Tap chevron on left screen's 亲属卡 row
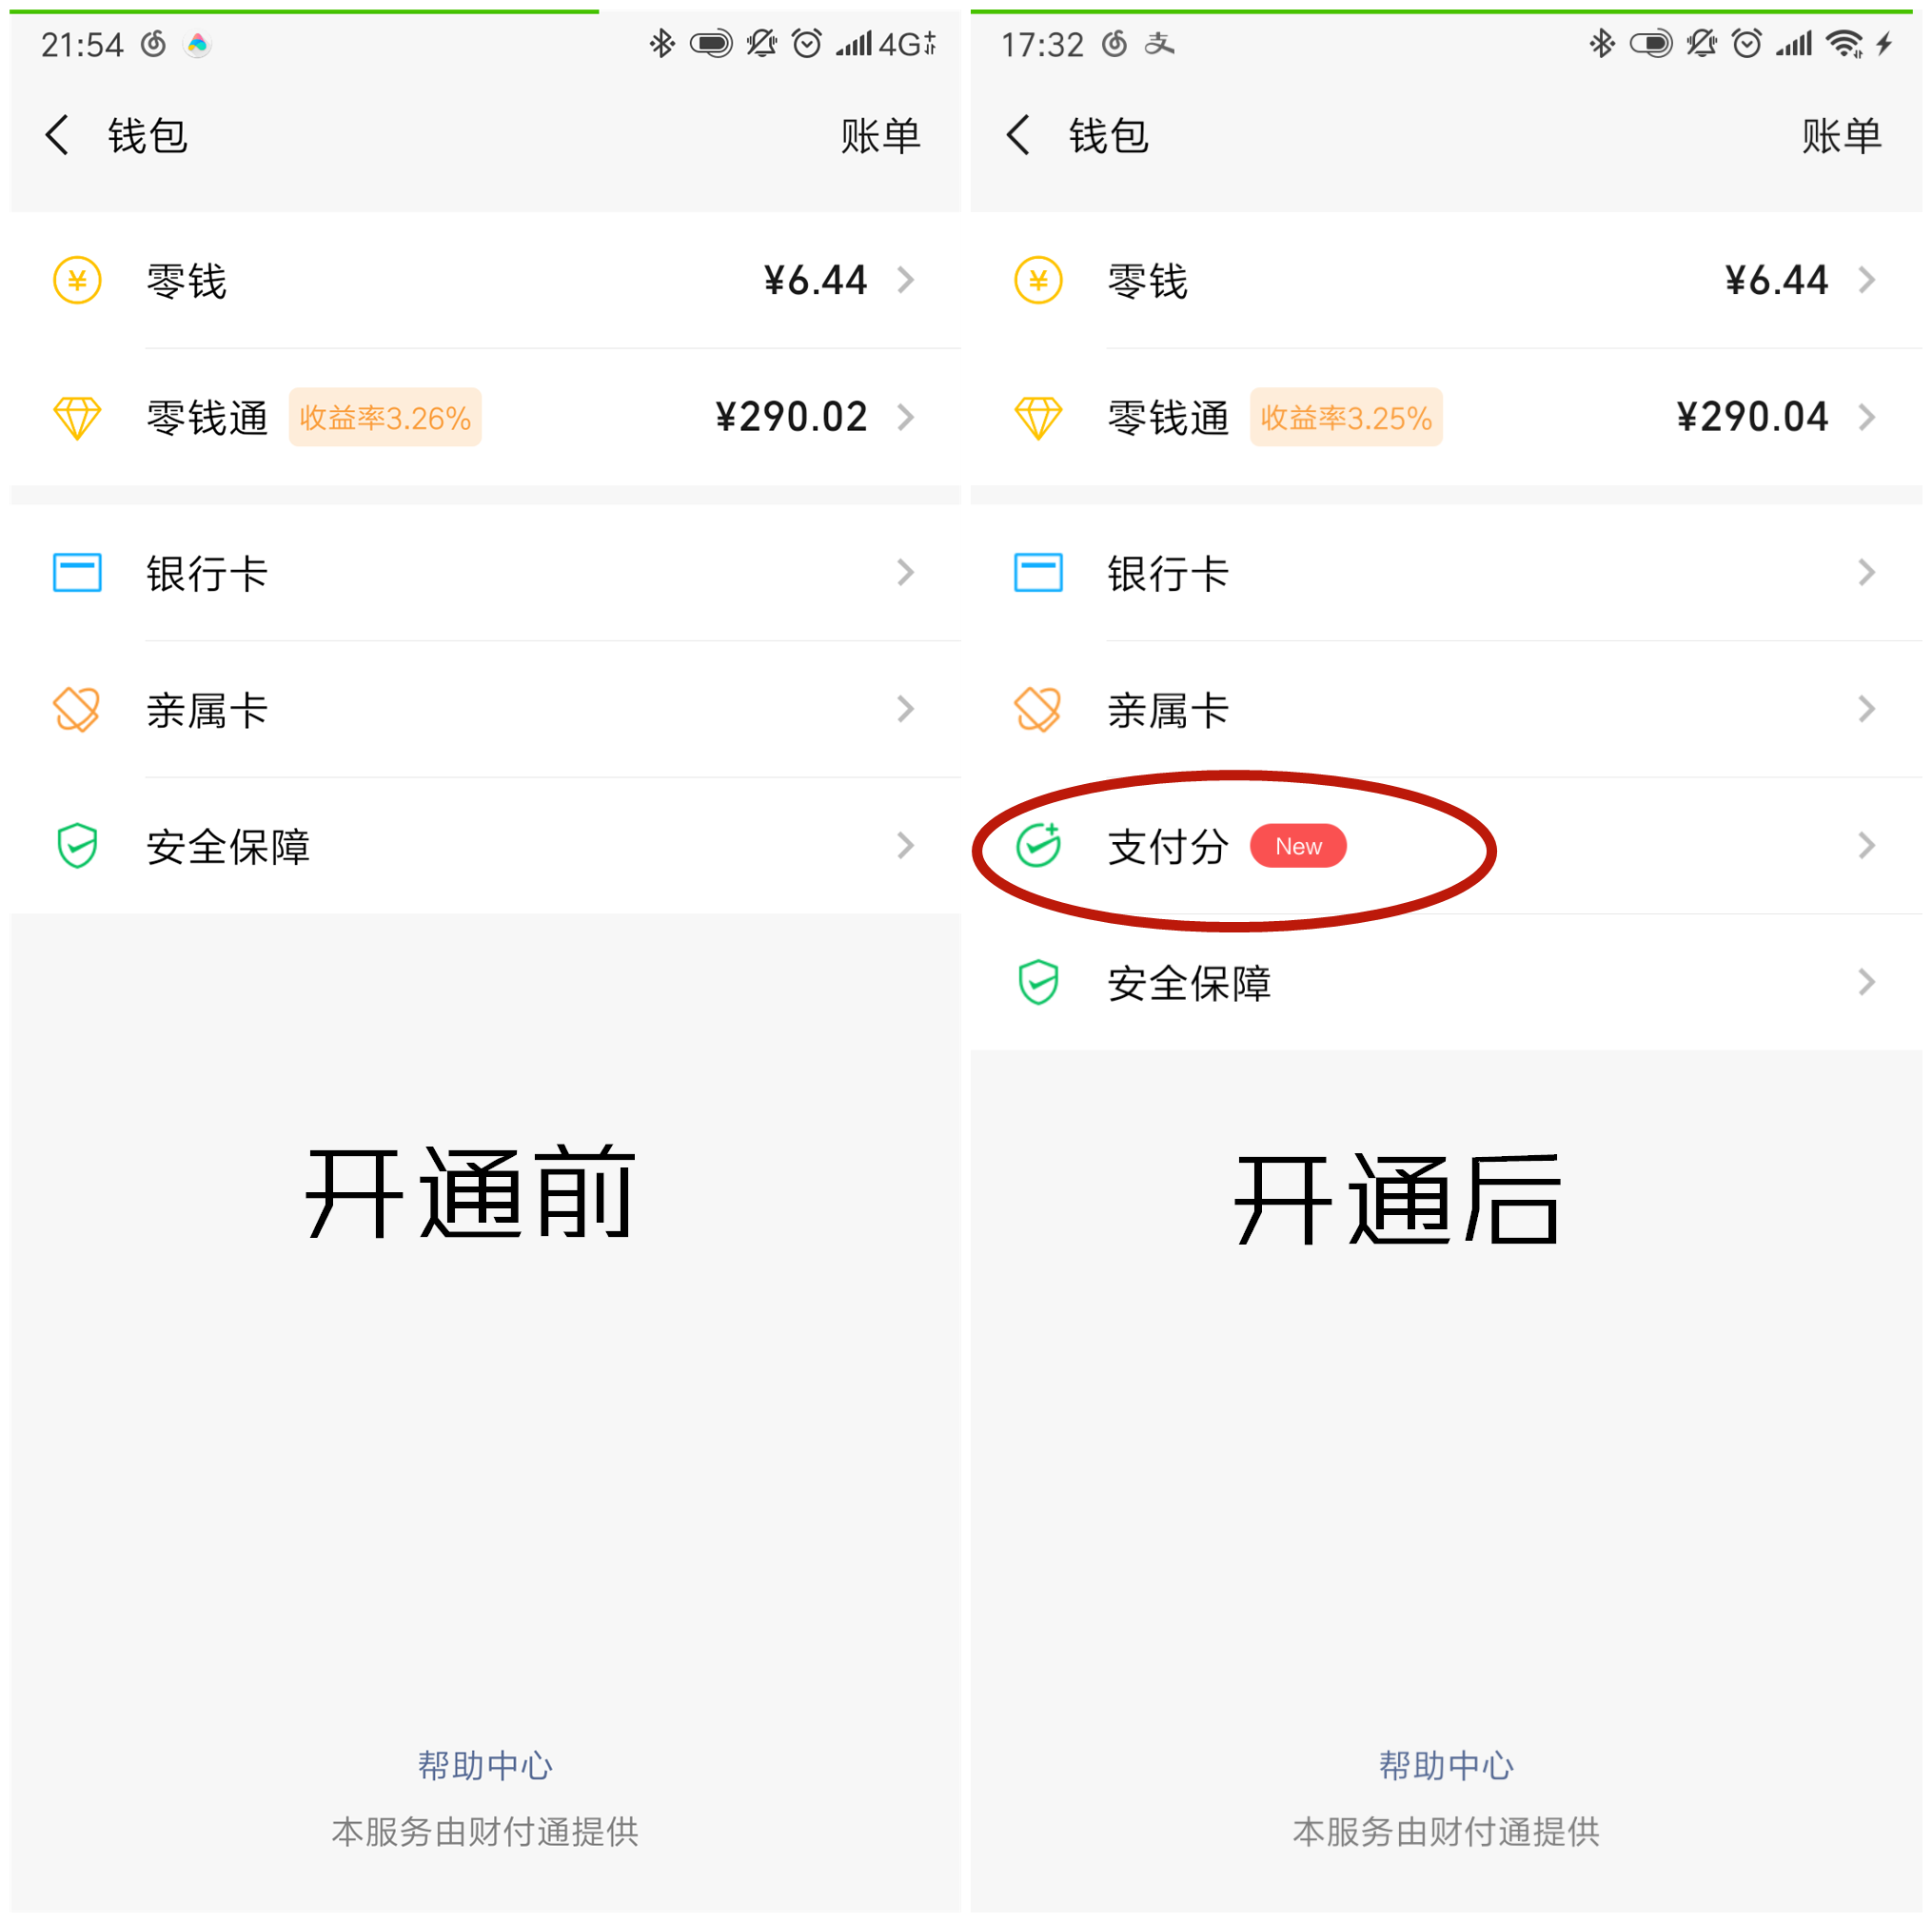The height and width of the screenshot is (1922, 1932). pos(906,710)
